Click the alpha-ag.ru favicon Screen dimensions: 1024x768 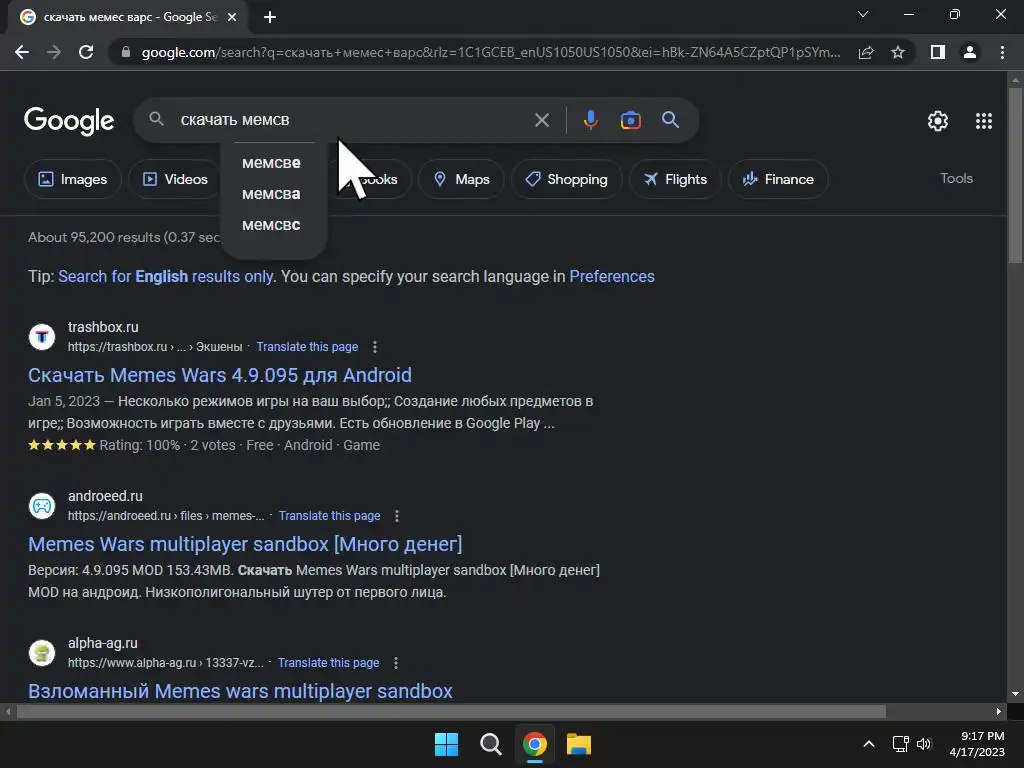pyautogui.click(x=42, y=652)
